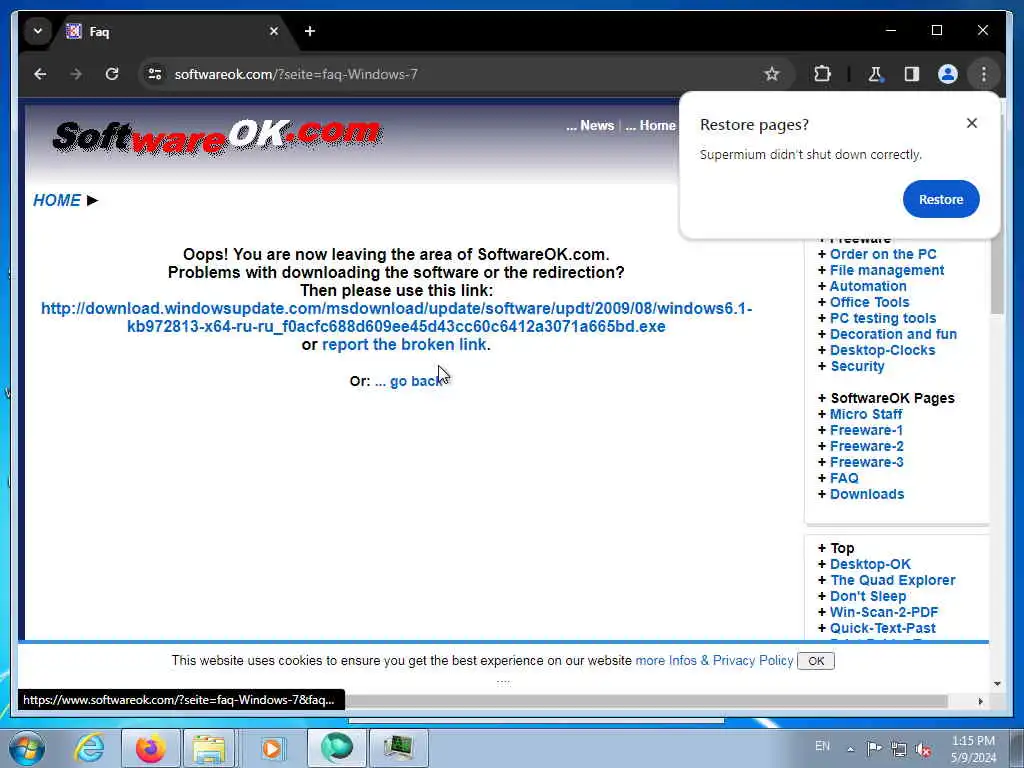Bookmark this page with the star icon

coord(772,74)
